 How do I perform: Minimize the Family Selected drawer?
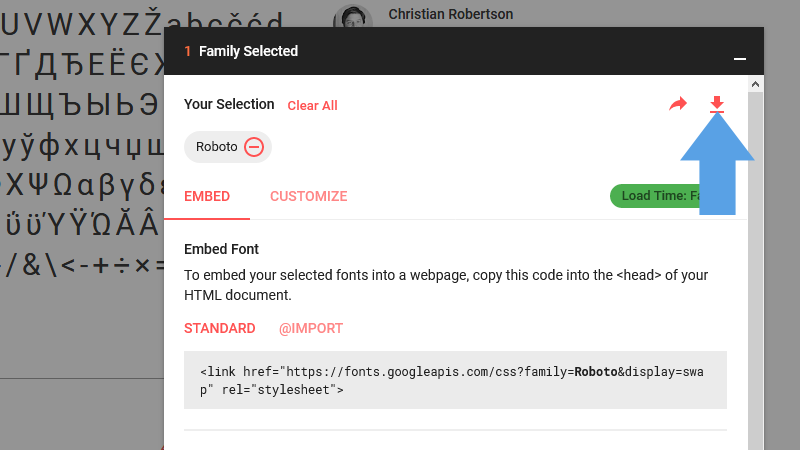[x=740, y=59]
